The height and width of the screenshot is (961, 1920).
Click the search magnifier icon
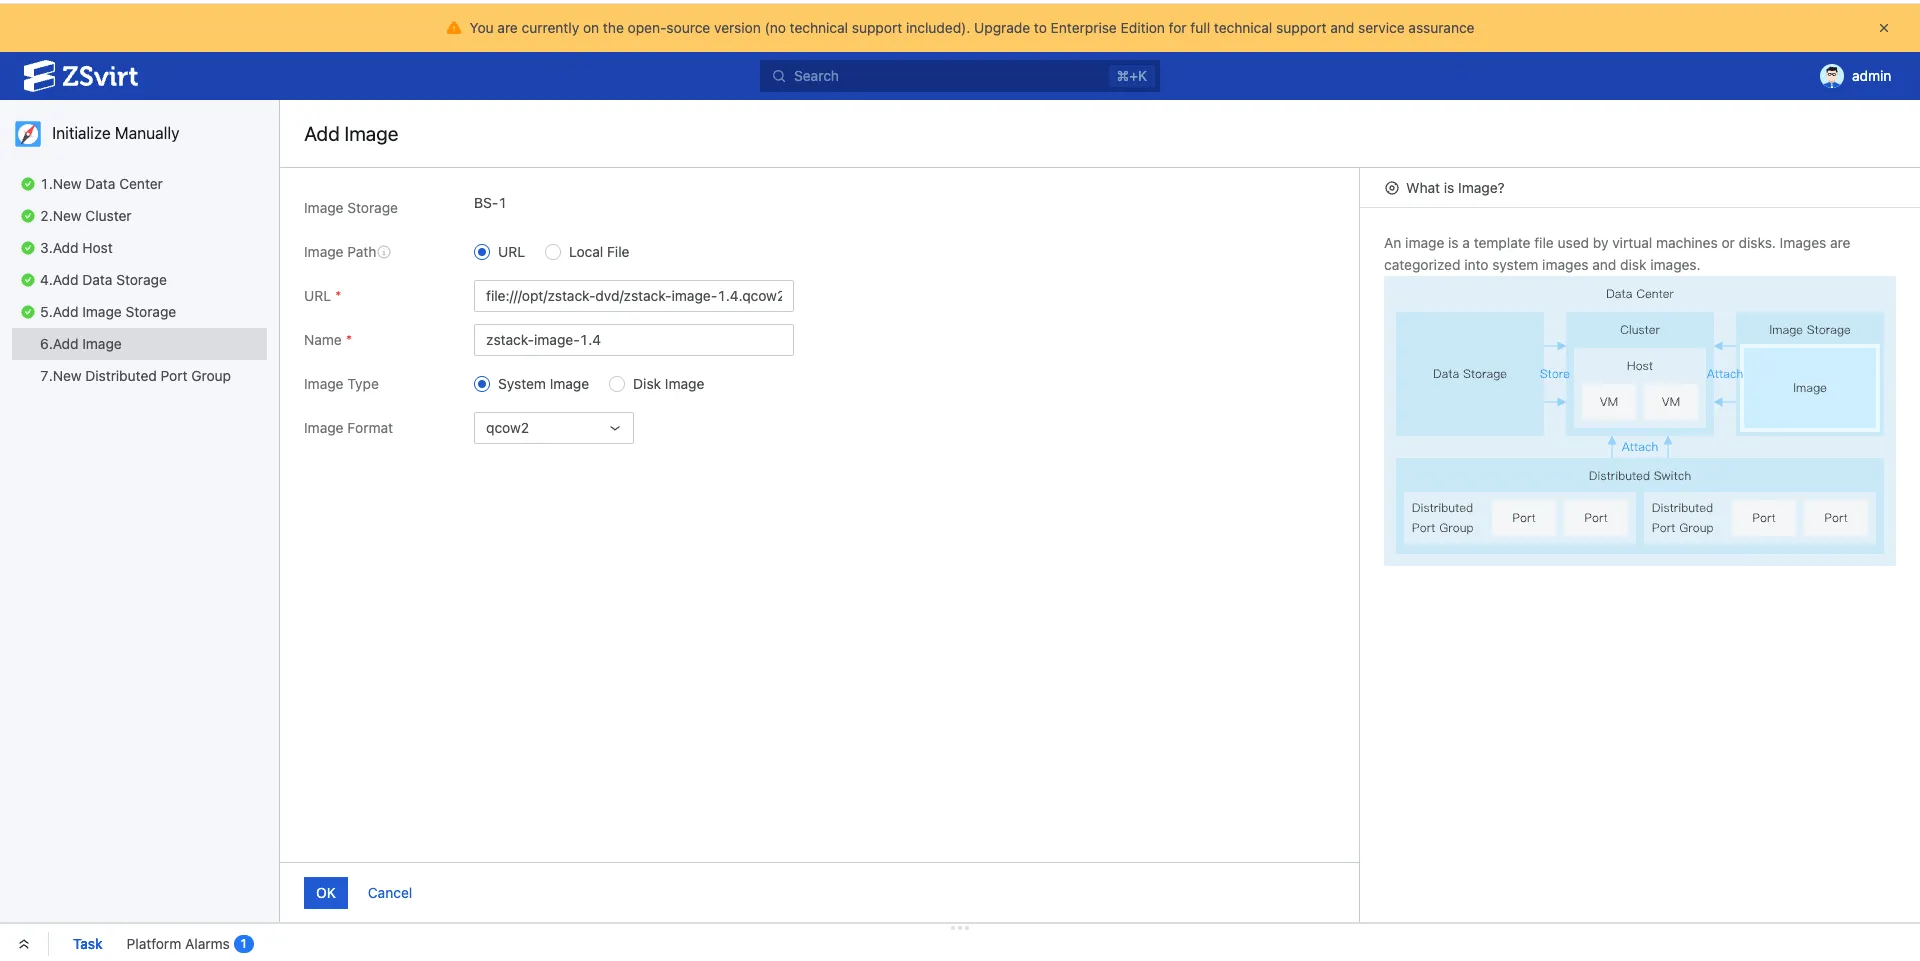tap(779, 76)
